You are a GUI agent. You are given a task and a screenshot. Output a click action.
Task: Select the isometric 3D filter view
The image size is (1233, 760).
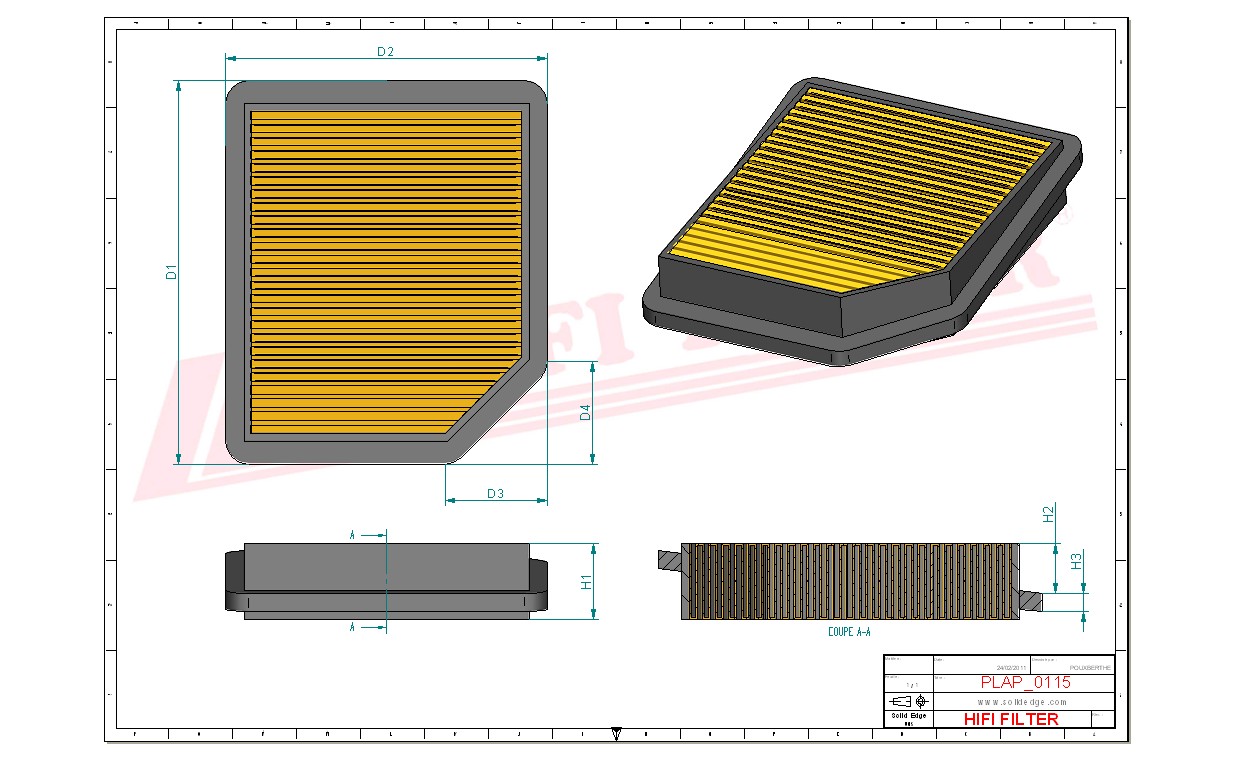pyautogui.click(x=865, y=220)
